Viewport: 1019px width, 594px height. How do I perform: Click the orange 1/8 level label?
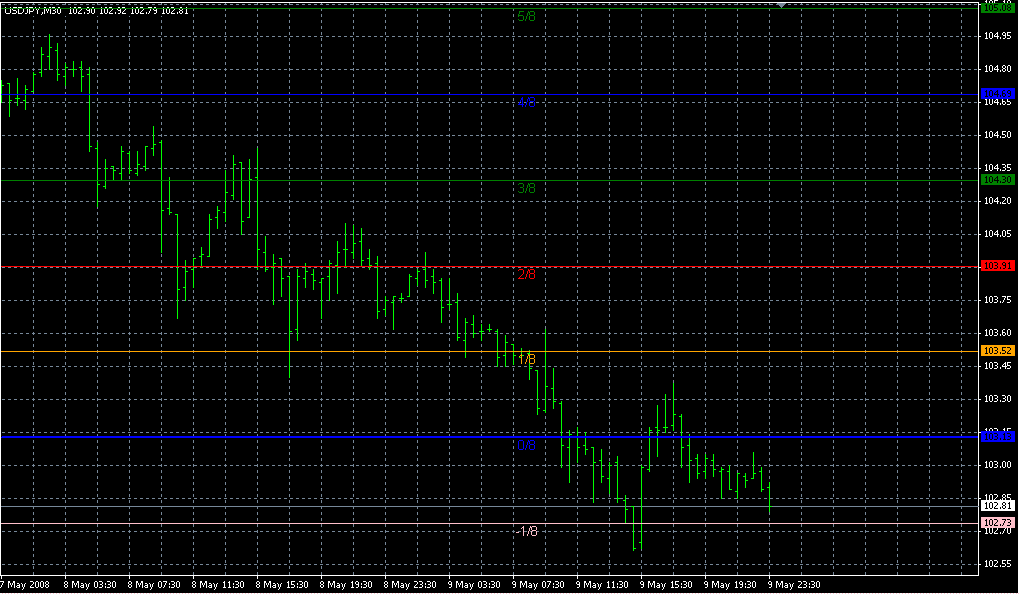[x=527, y=359]
